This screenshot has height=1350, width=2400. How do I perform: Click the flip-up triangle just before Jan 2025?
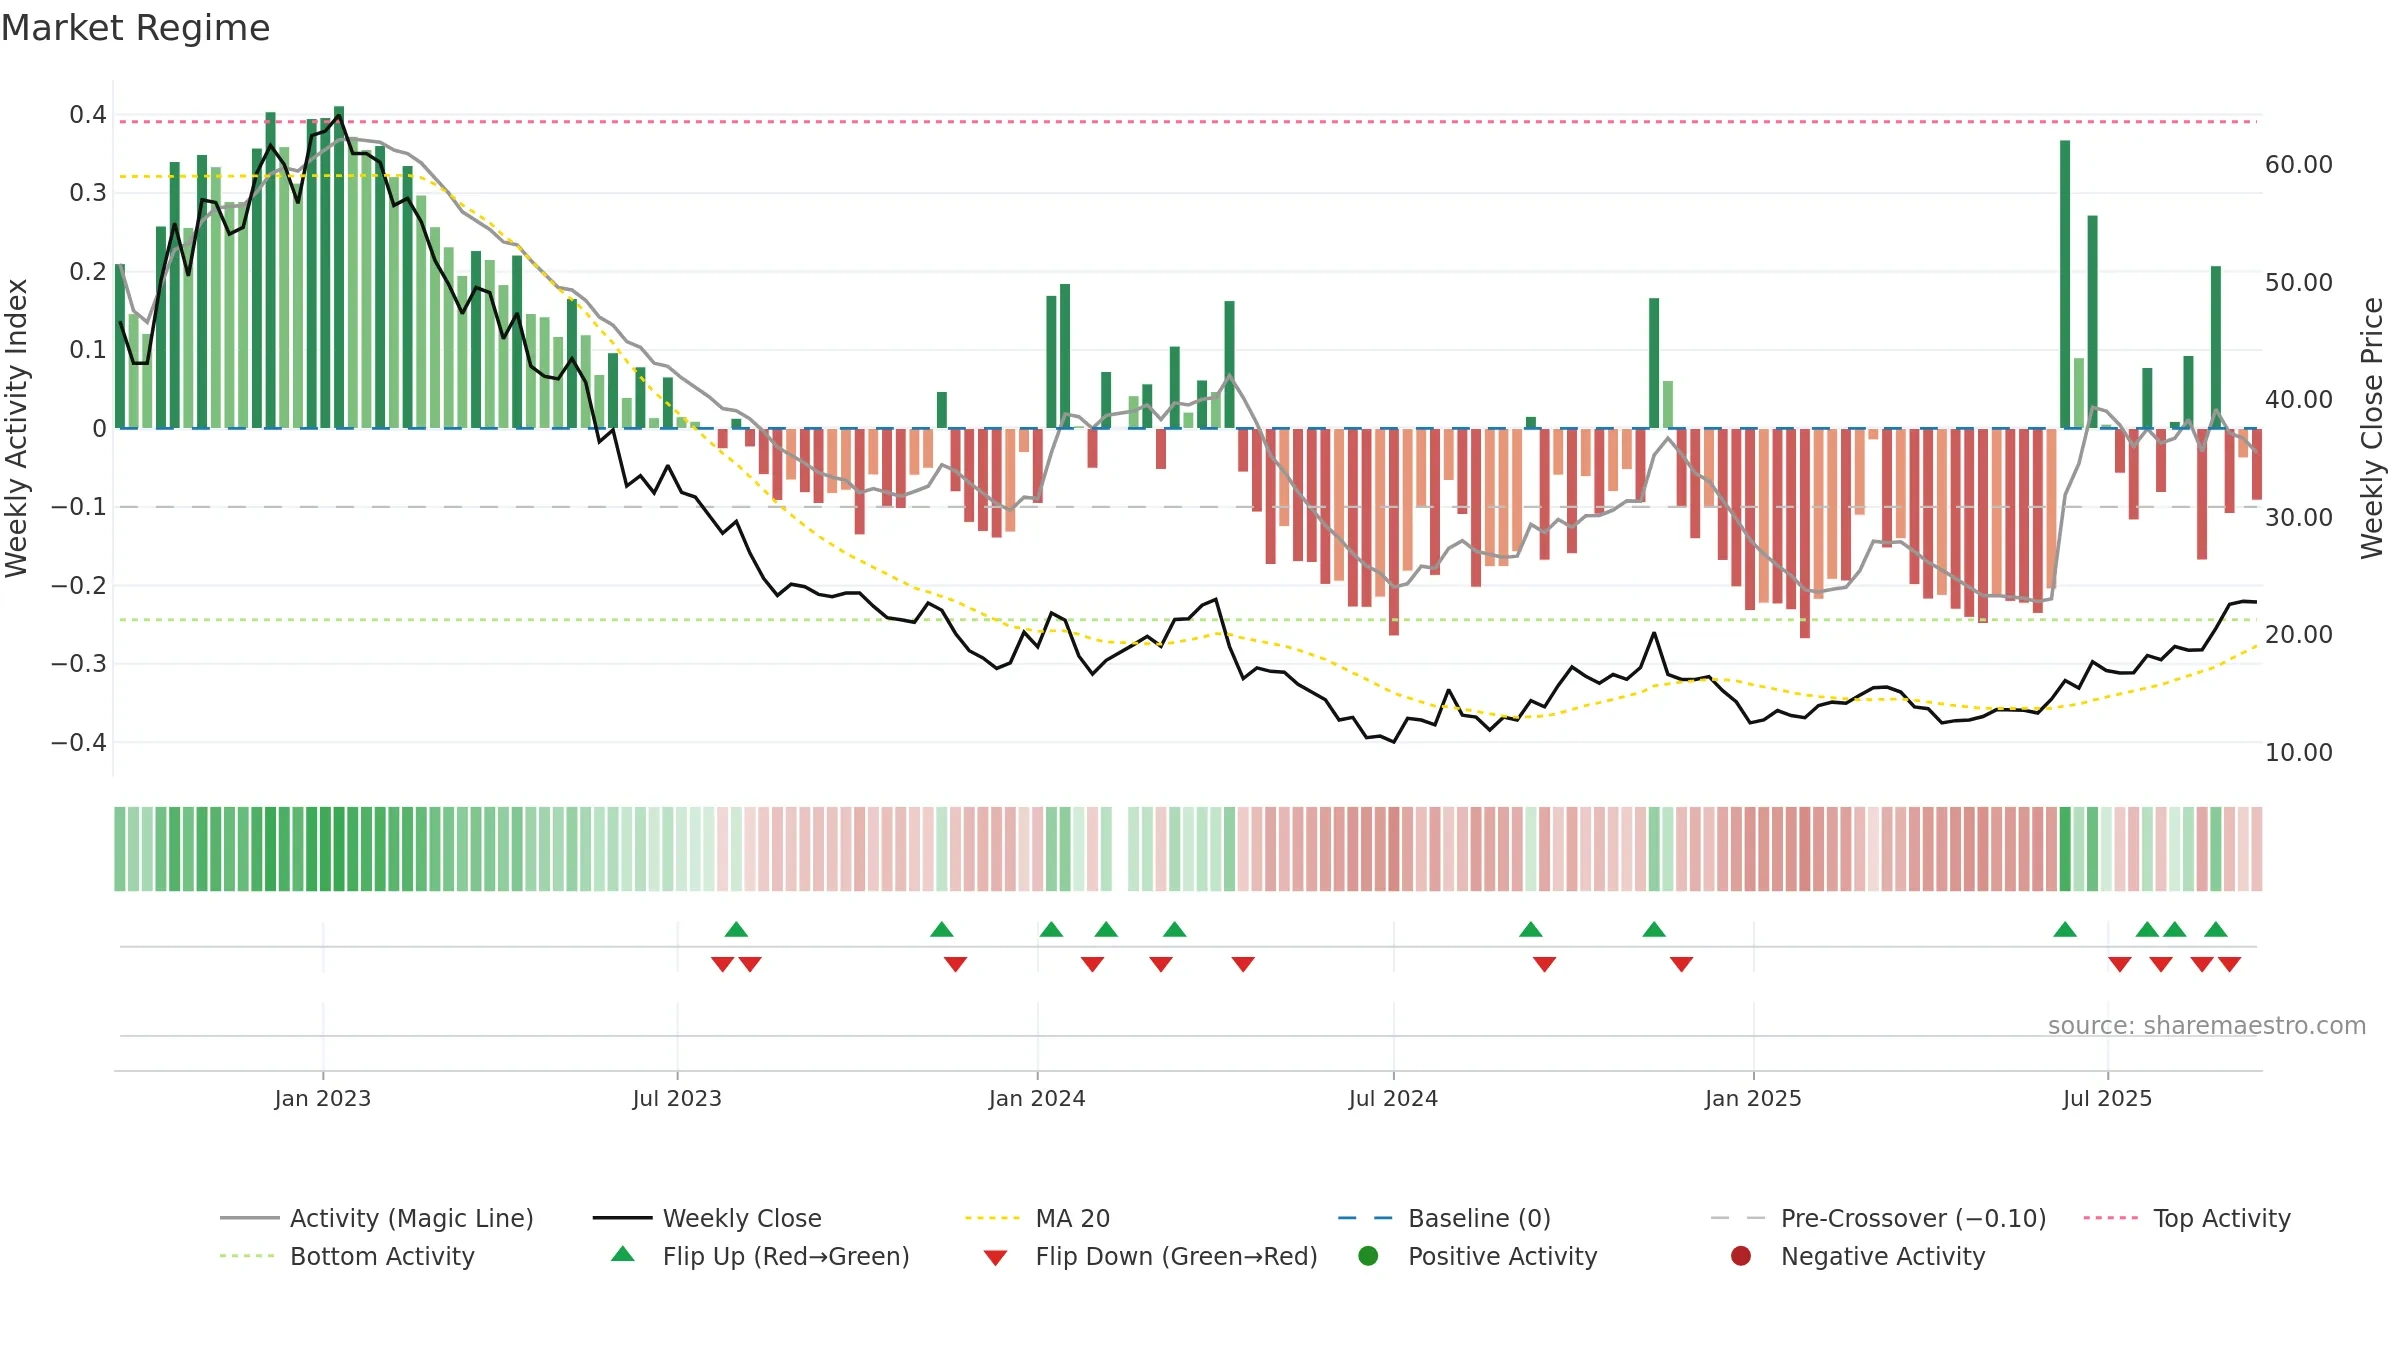click(x=1654, y=929)
